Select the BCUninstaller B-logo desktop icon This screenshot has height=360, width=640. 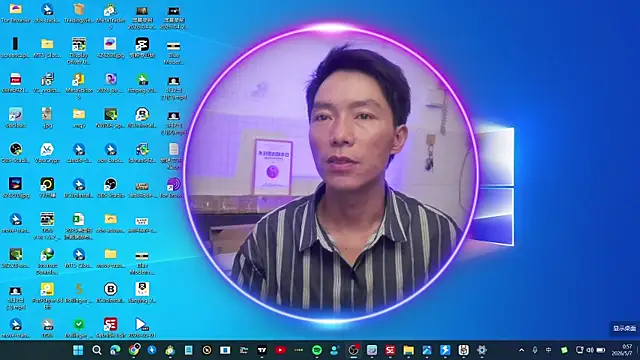110,293
